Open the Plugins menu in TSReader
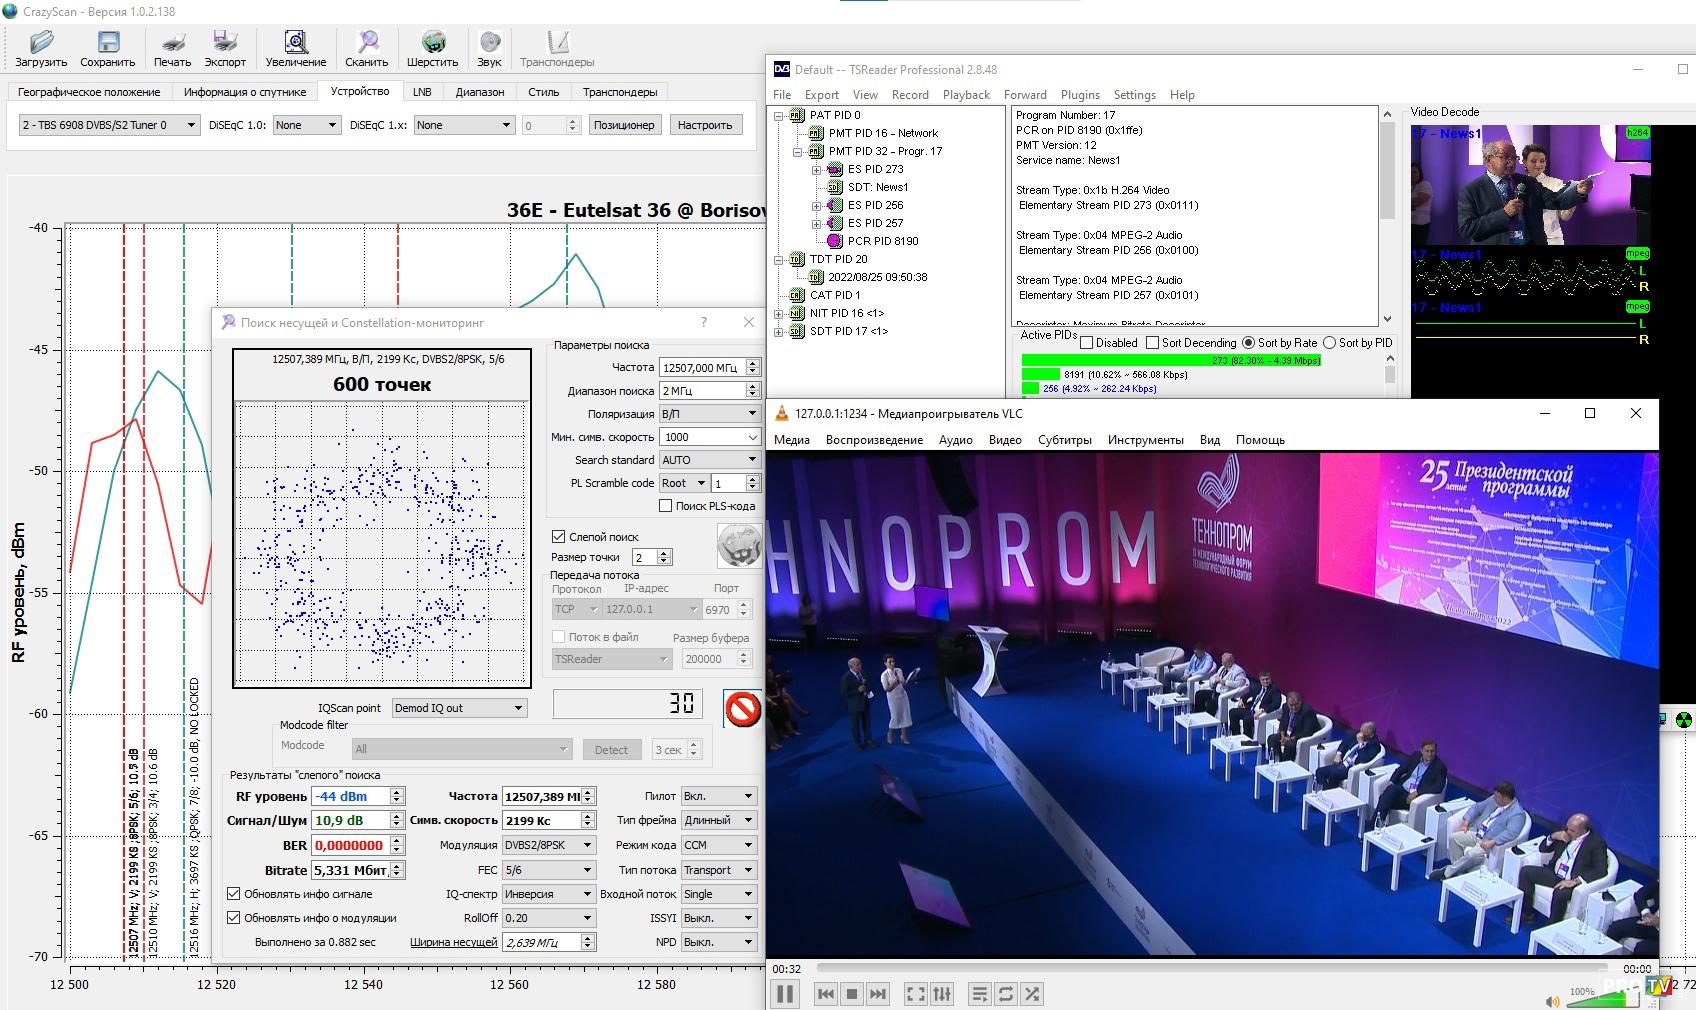1696x1010 pixels. [x=1080, y=95]
